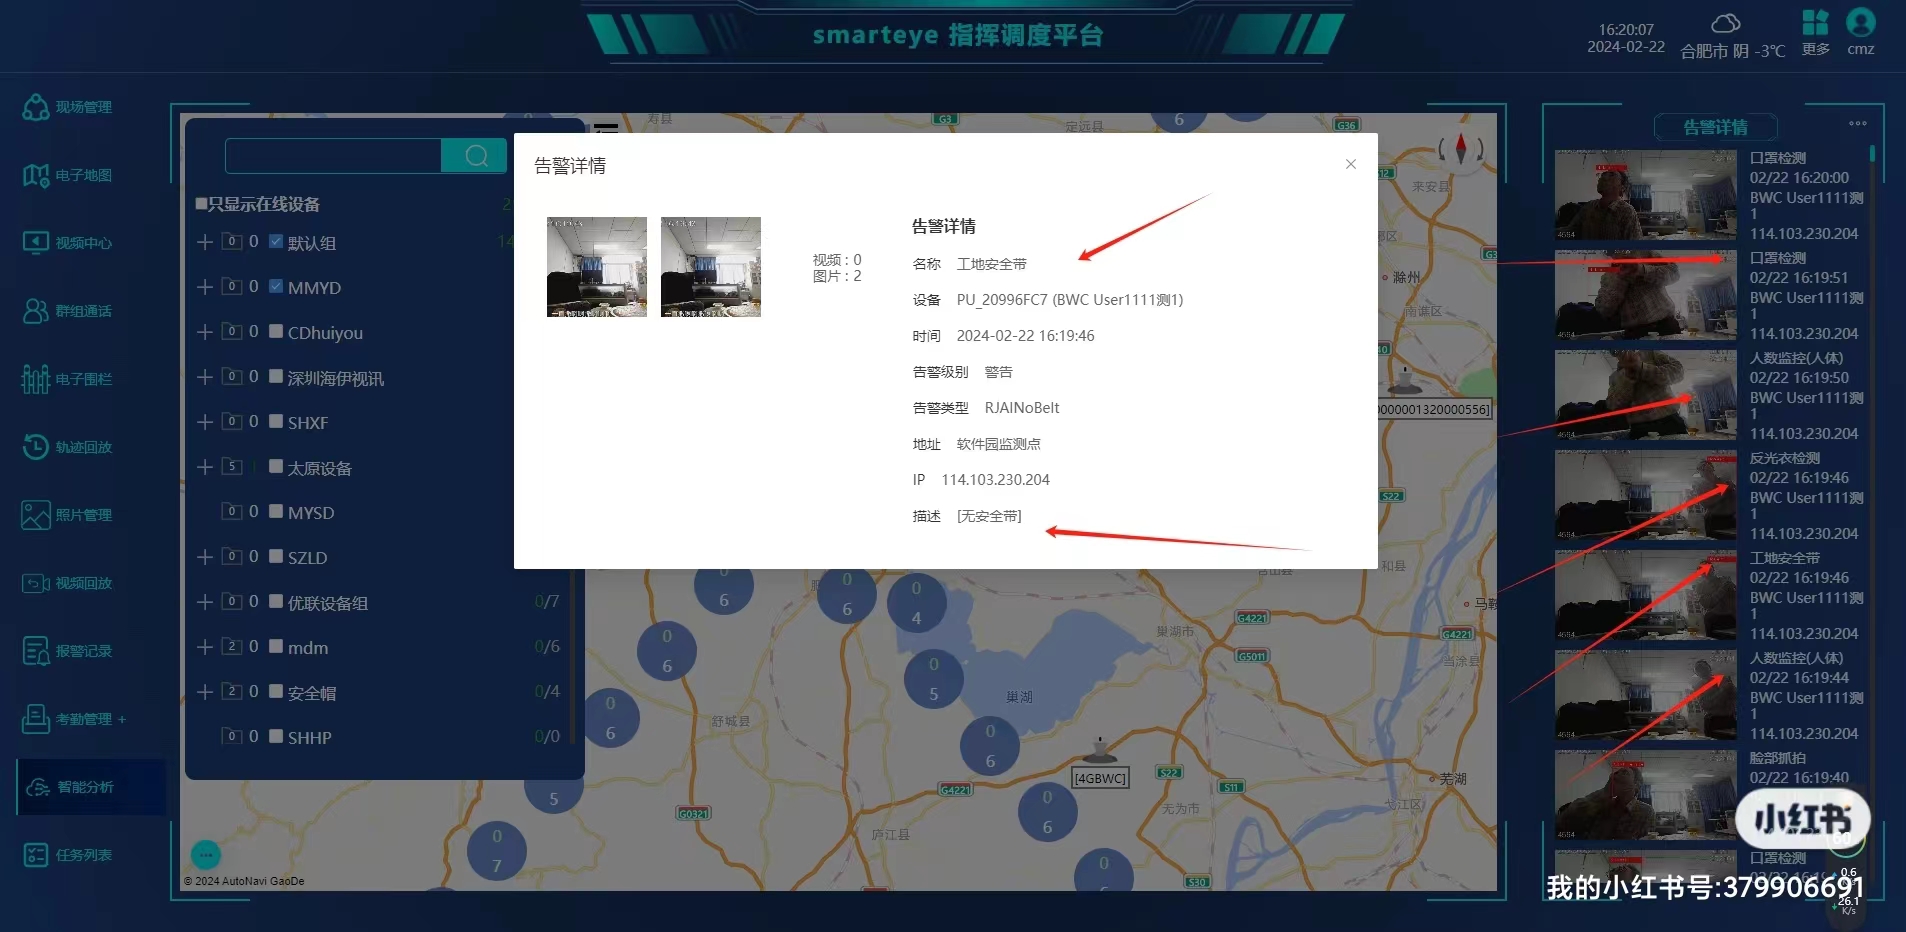Viewport: 1906px width, 932px height.
Task: Open the 任务列表 task list icon
Action: (36, 855)
